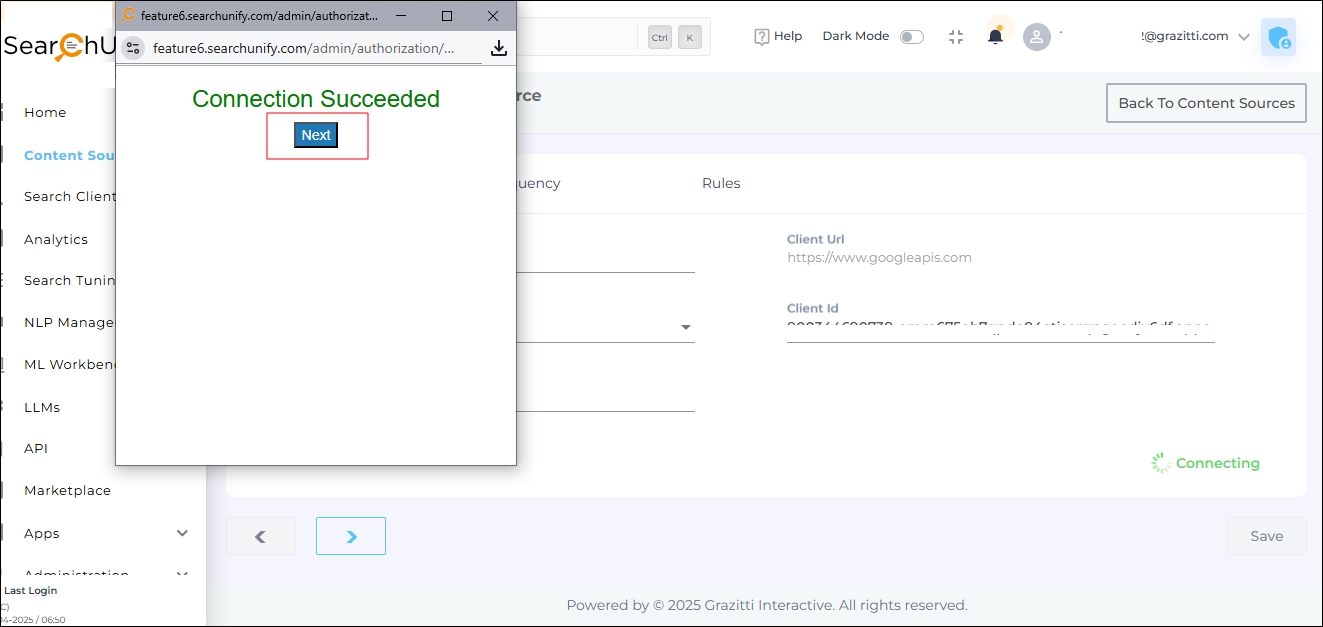1323x627 pixels.
Task: Expand the Administration sidebar section
Action: [182, 573]
